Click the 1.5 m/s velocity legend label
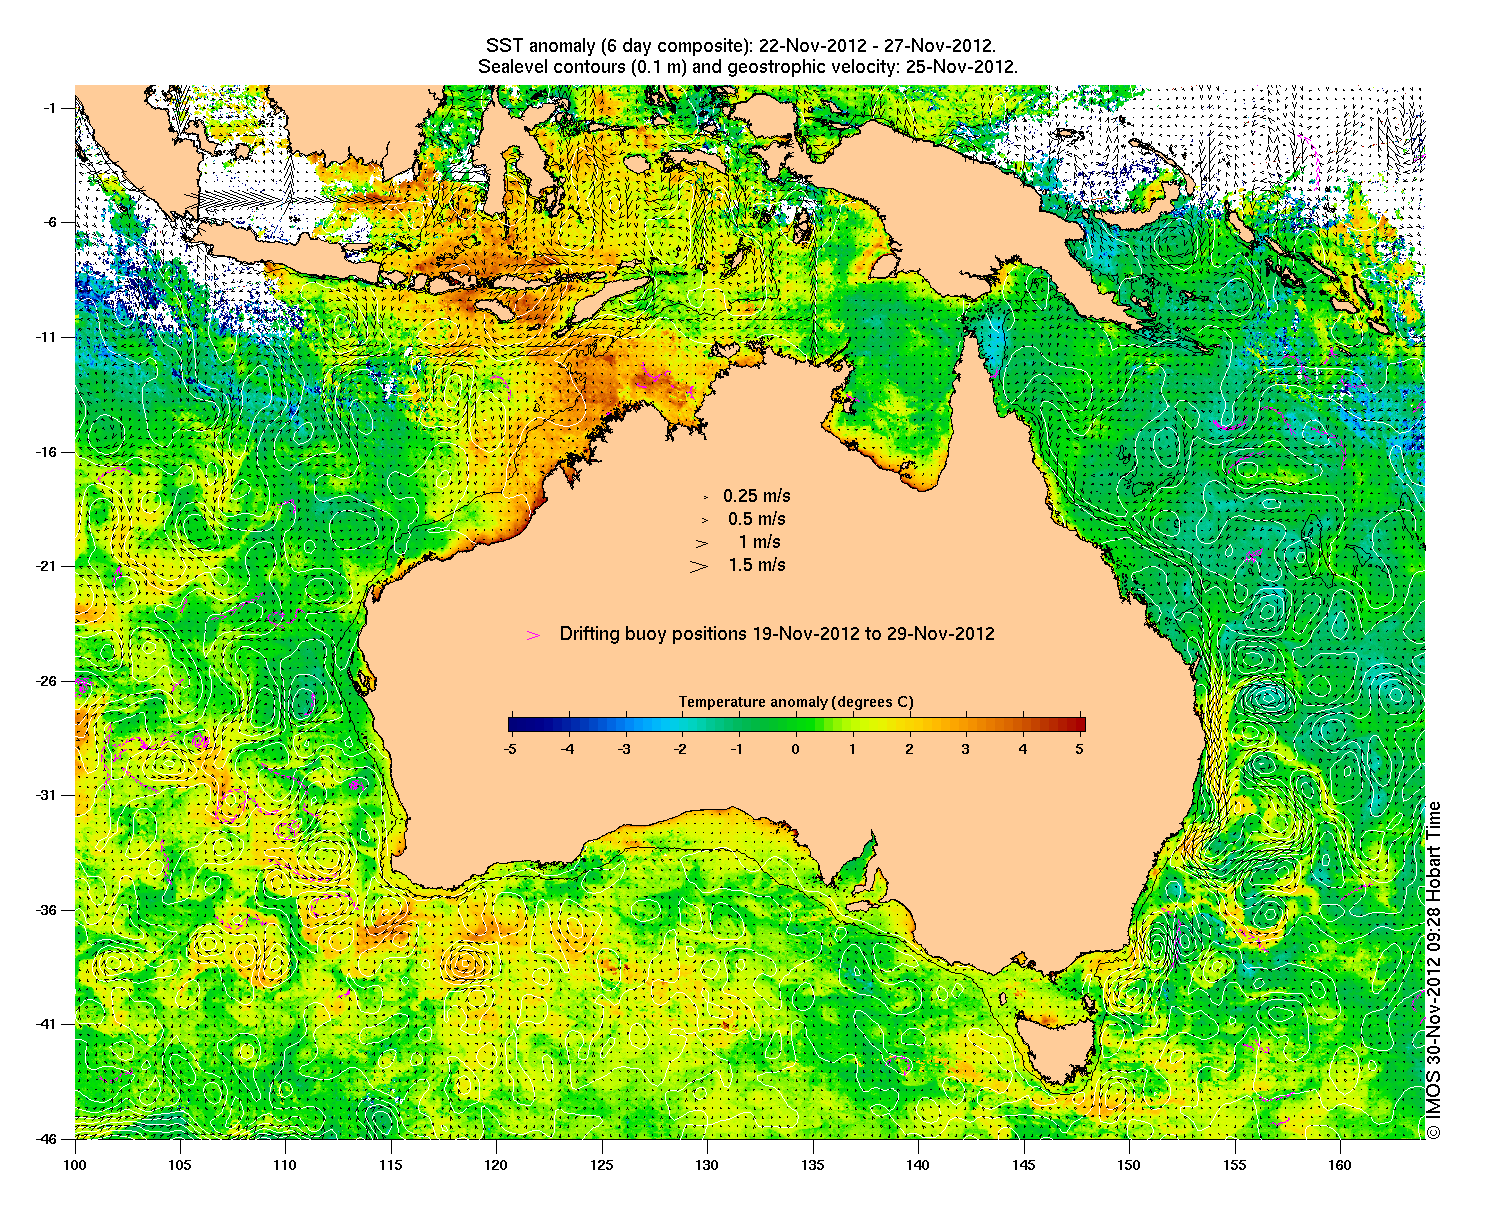This screenshot has width=1500, height=1225. point(757,565)
